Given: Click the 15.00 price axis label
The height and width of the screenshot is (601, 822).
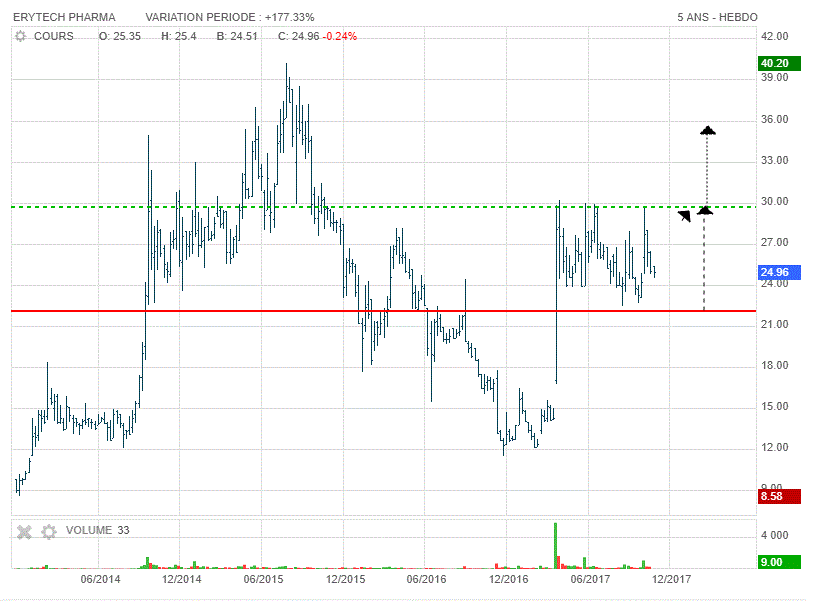Looking at the screenshot, I should pos(775,406).
